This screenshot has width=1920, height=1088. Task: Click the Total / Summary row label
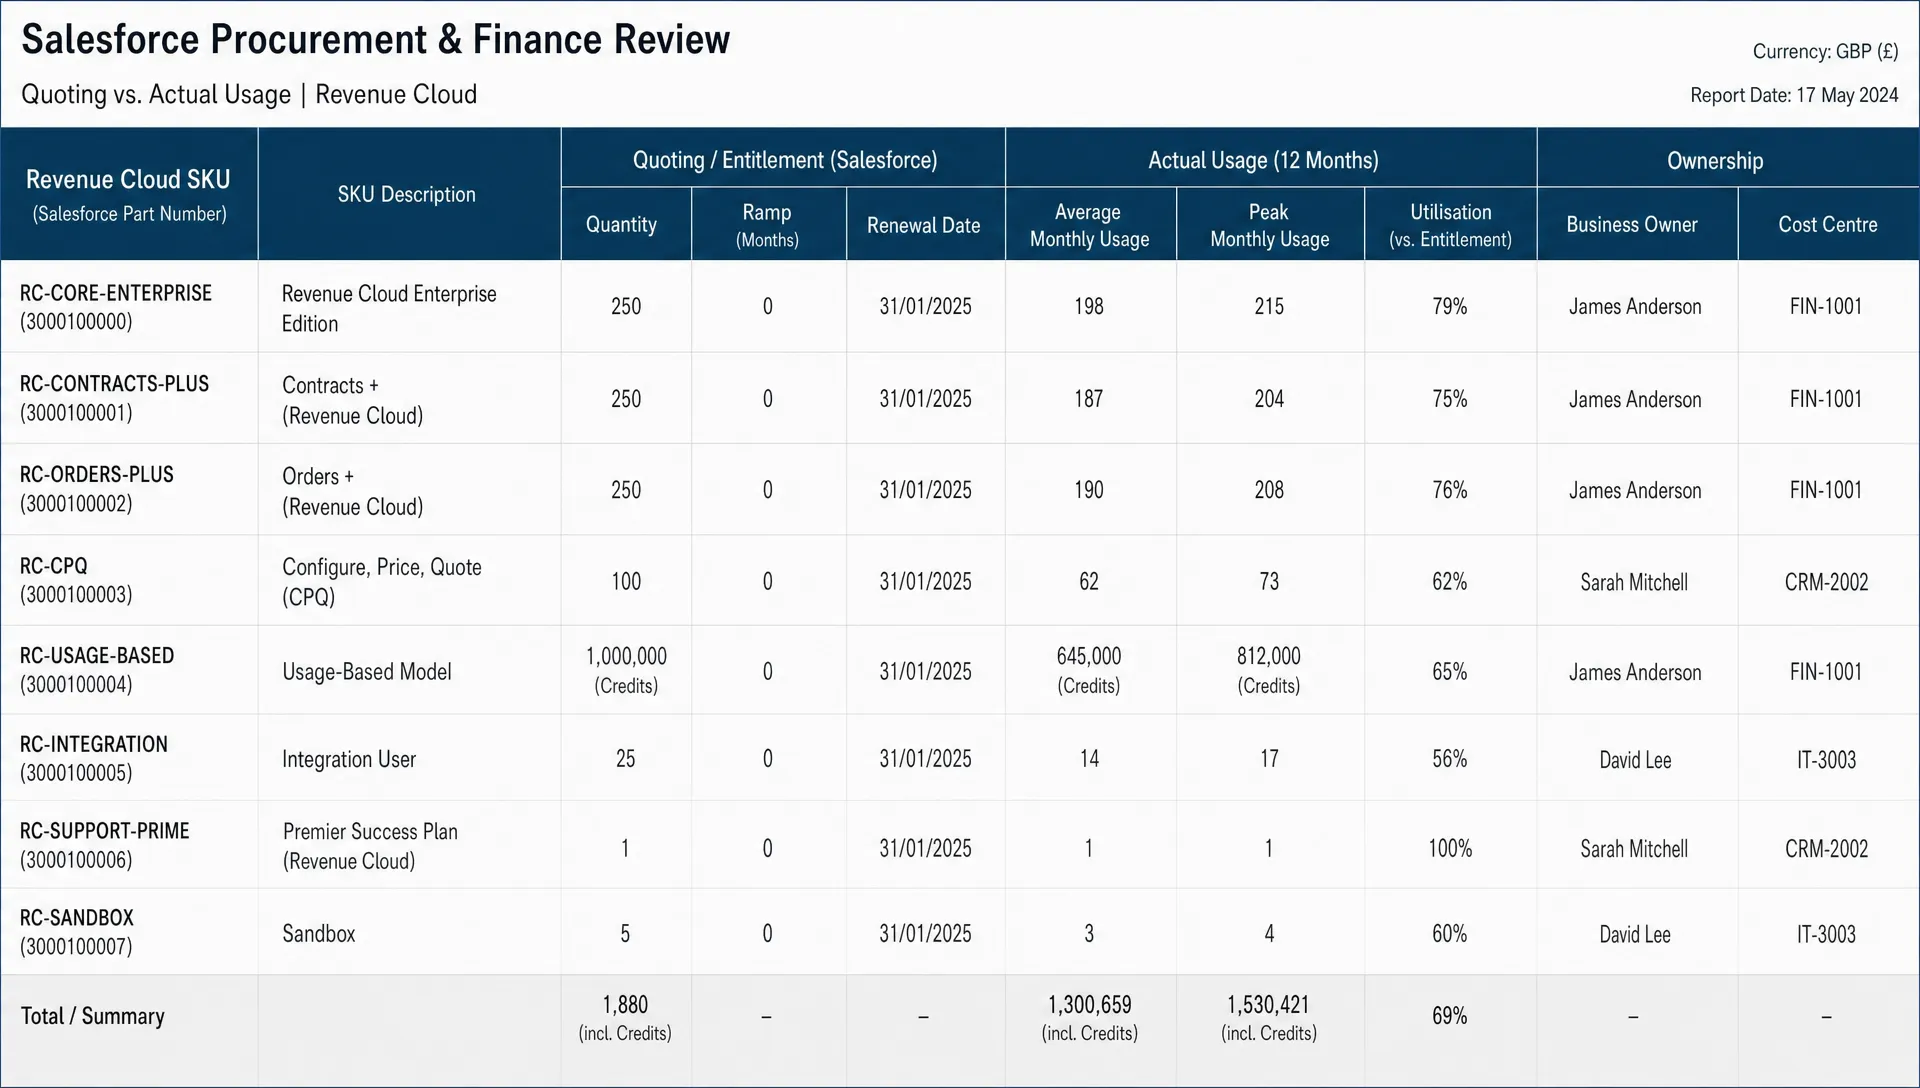coord(93,1016)
